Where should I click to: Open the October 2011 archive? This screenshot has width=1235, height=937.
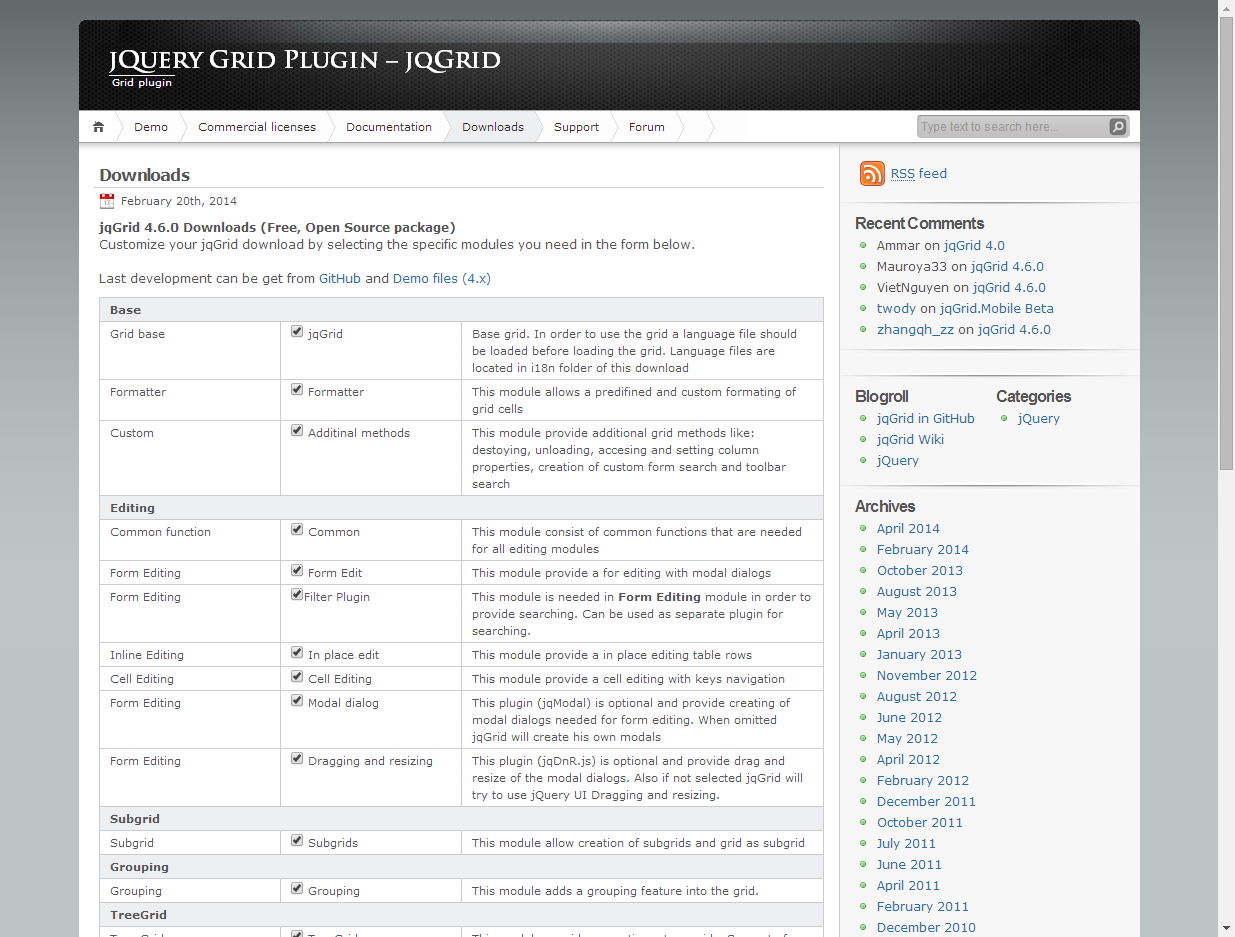920,823
